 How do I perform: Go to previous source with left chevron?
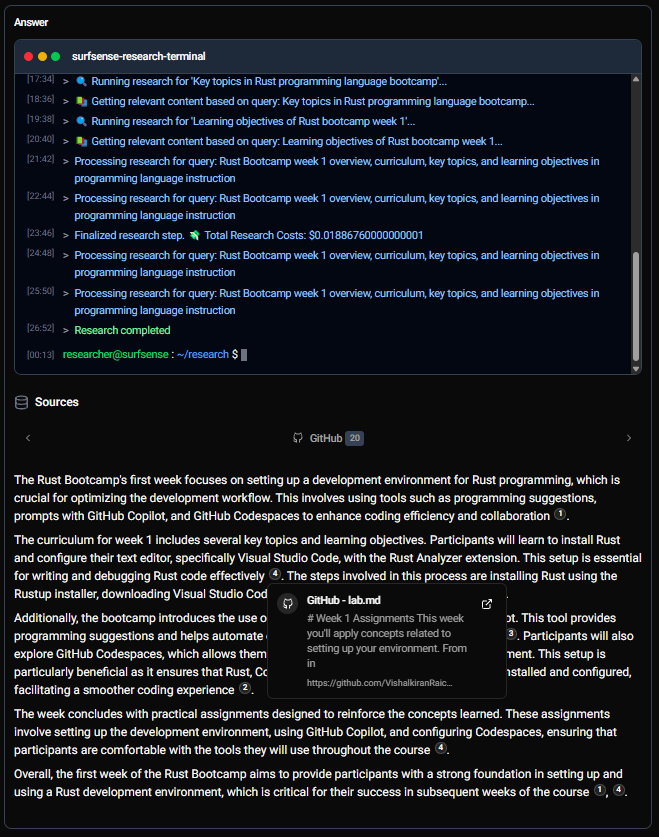[28, 438]
